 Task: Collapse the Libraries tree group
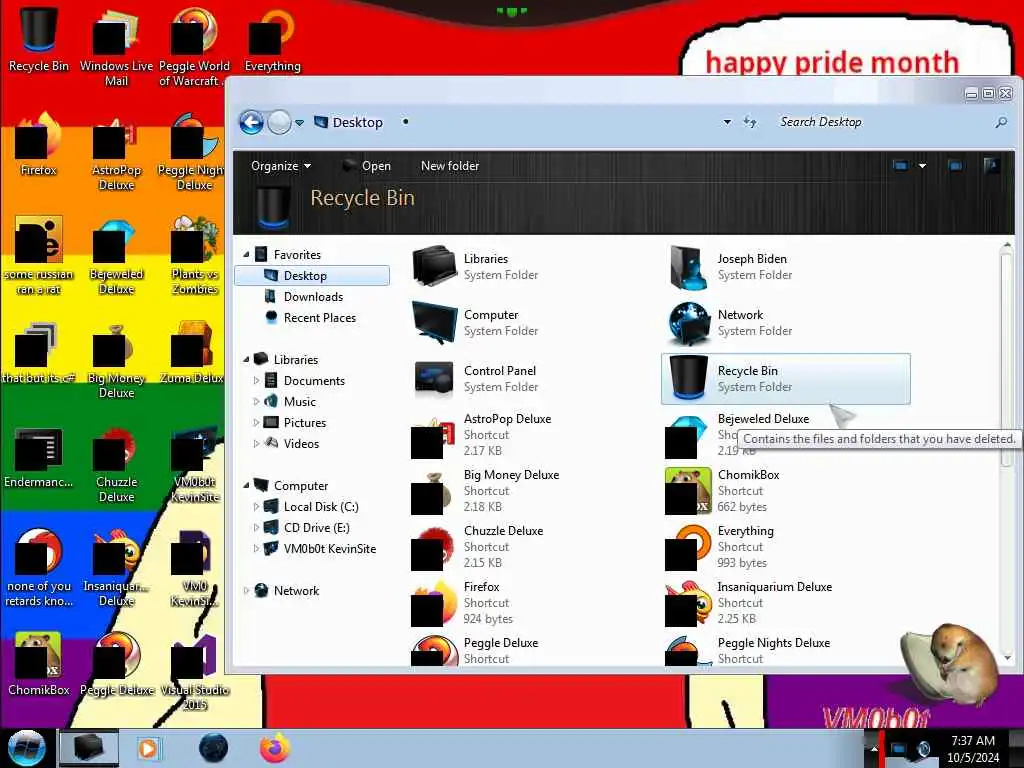246,360
